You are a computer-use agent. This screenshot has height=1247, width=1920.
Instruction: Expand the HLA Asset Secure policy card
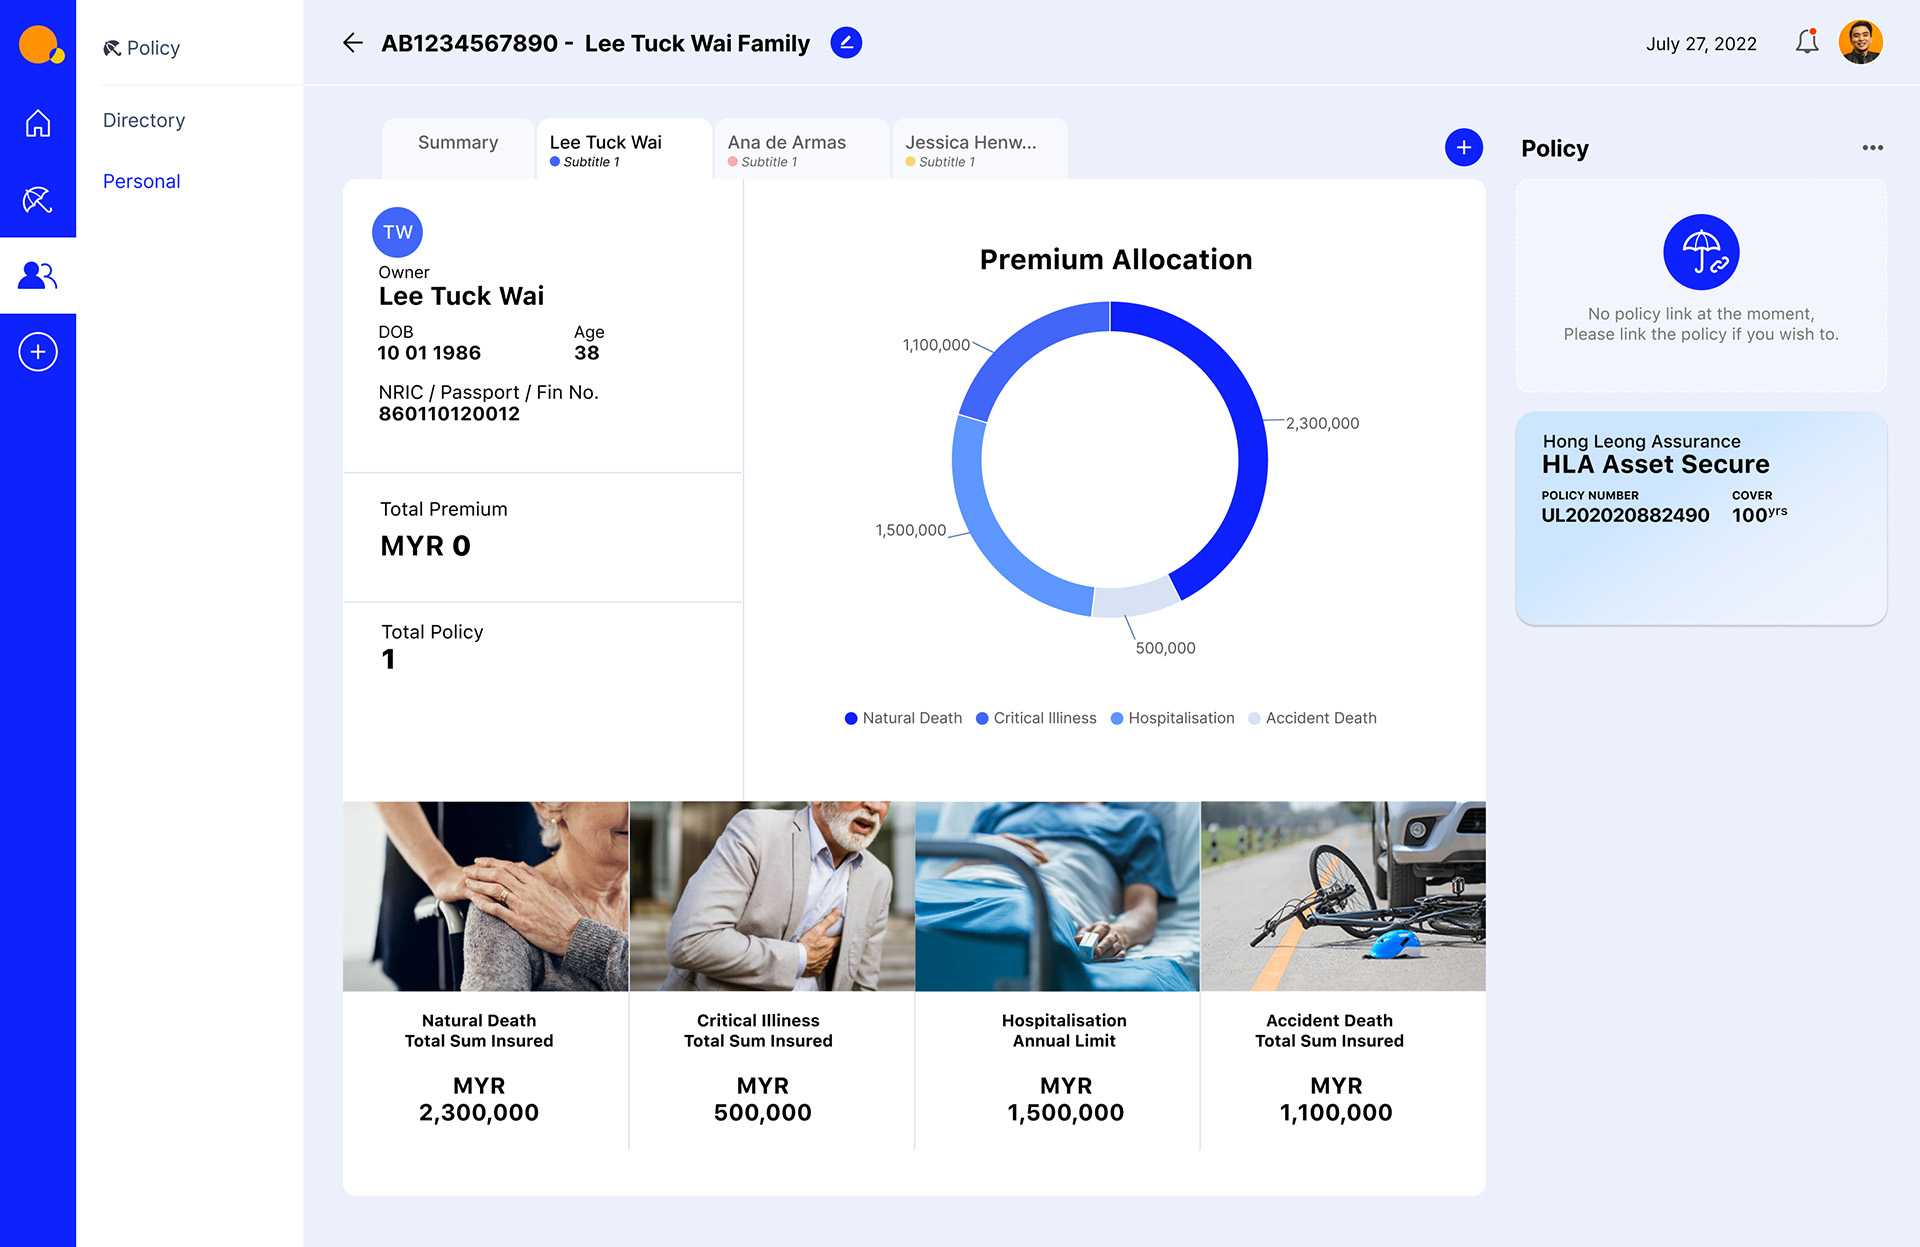point(1700,518)
